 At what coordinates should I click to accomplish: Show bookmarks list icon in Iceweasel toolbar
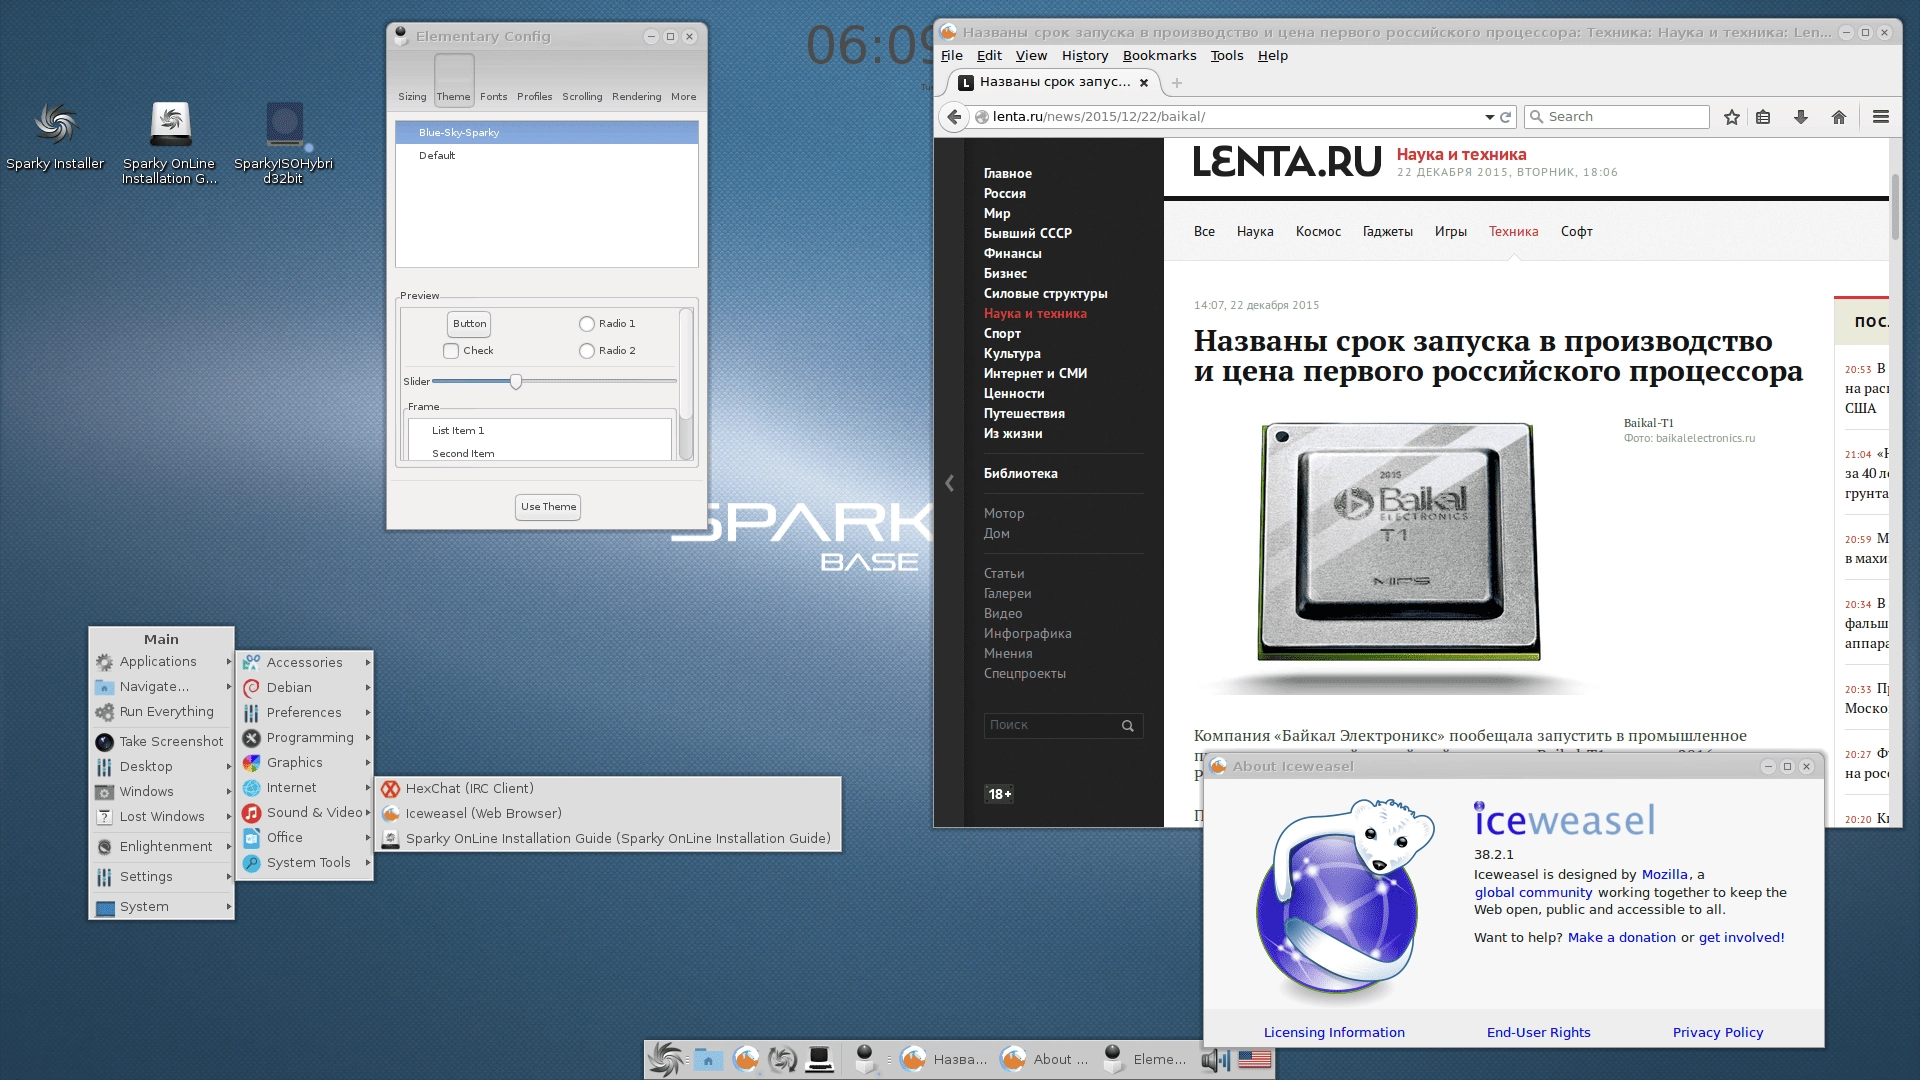(x=1763, y=117)
